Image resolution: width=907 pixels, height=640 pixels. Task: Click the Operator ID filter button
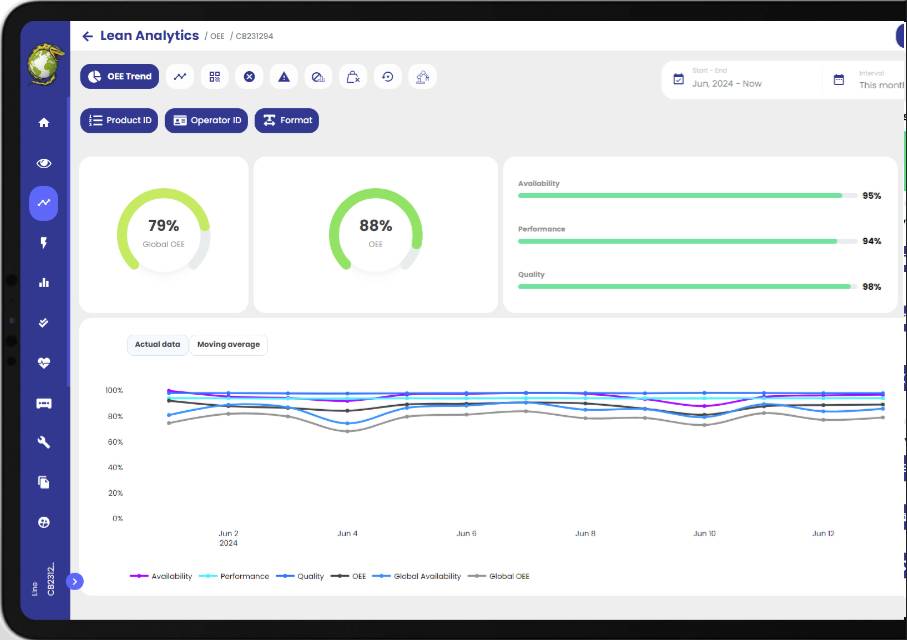click(x=207, y=120)
